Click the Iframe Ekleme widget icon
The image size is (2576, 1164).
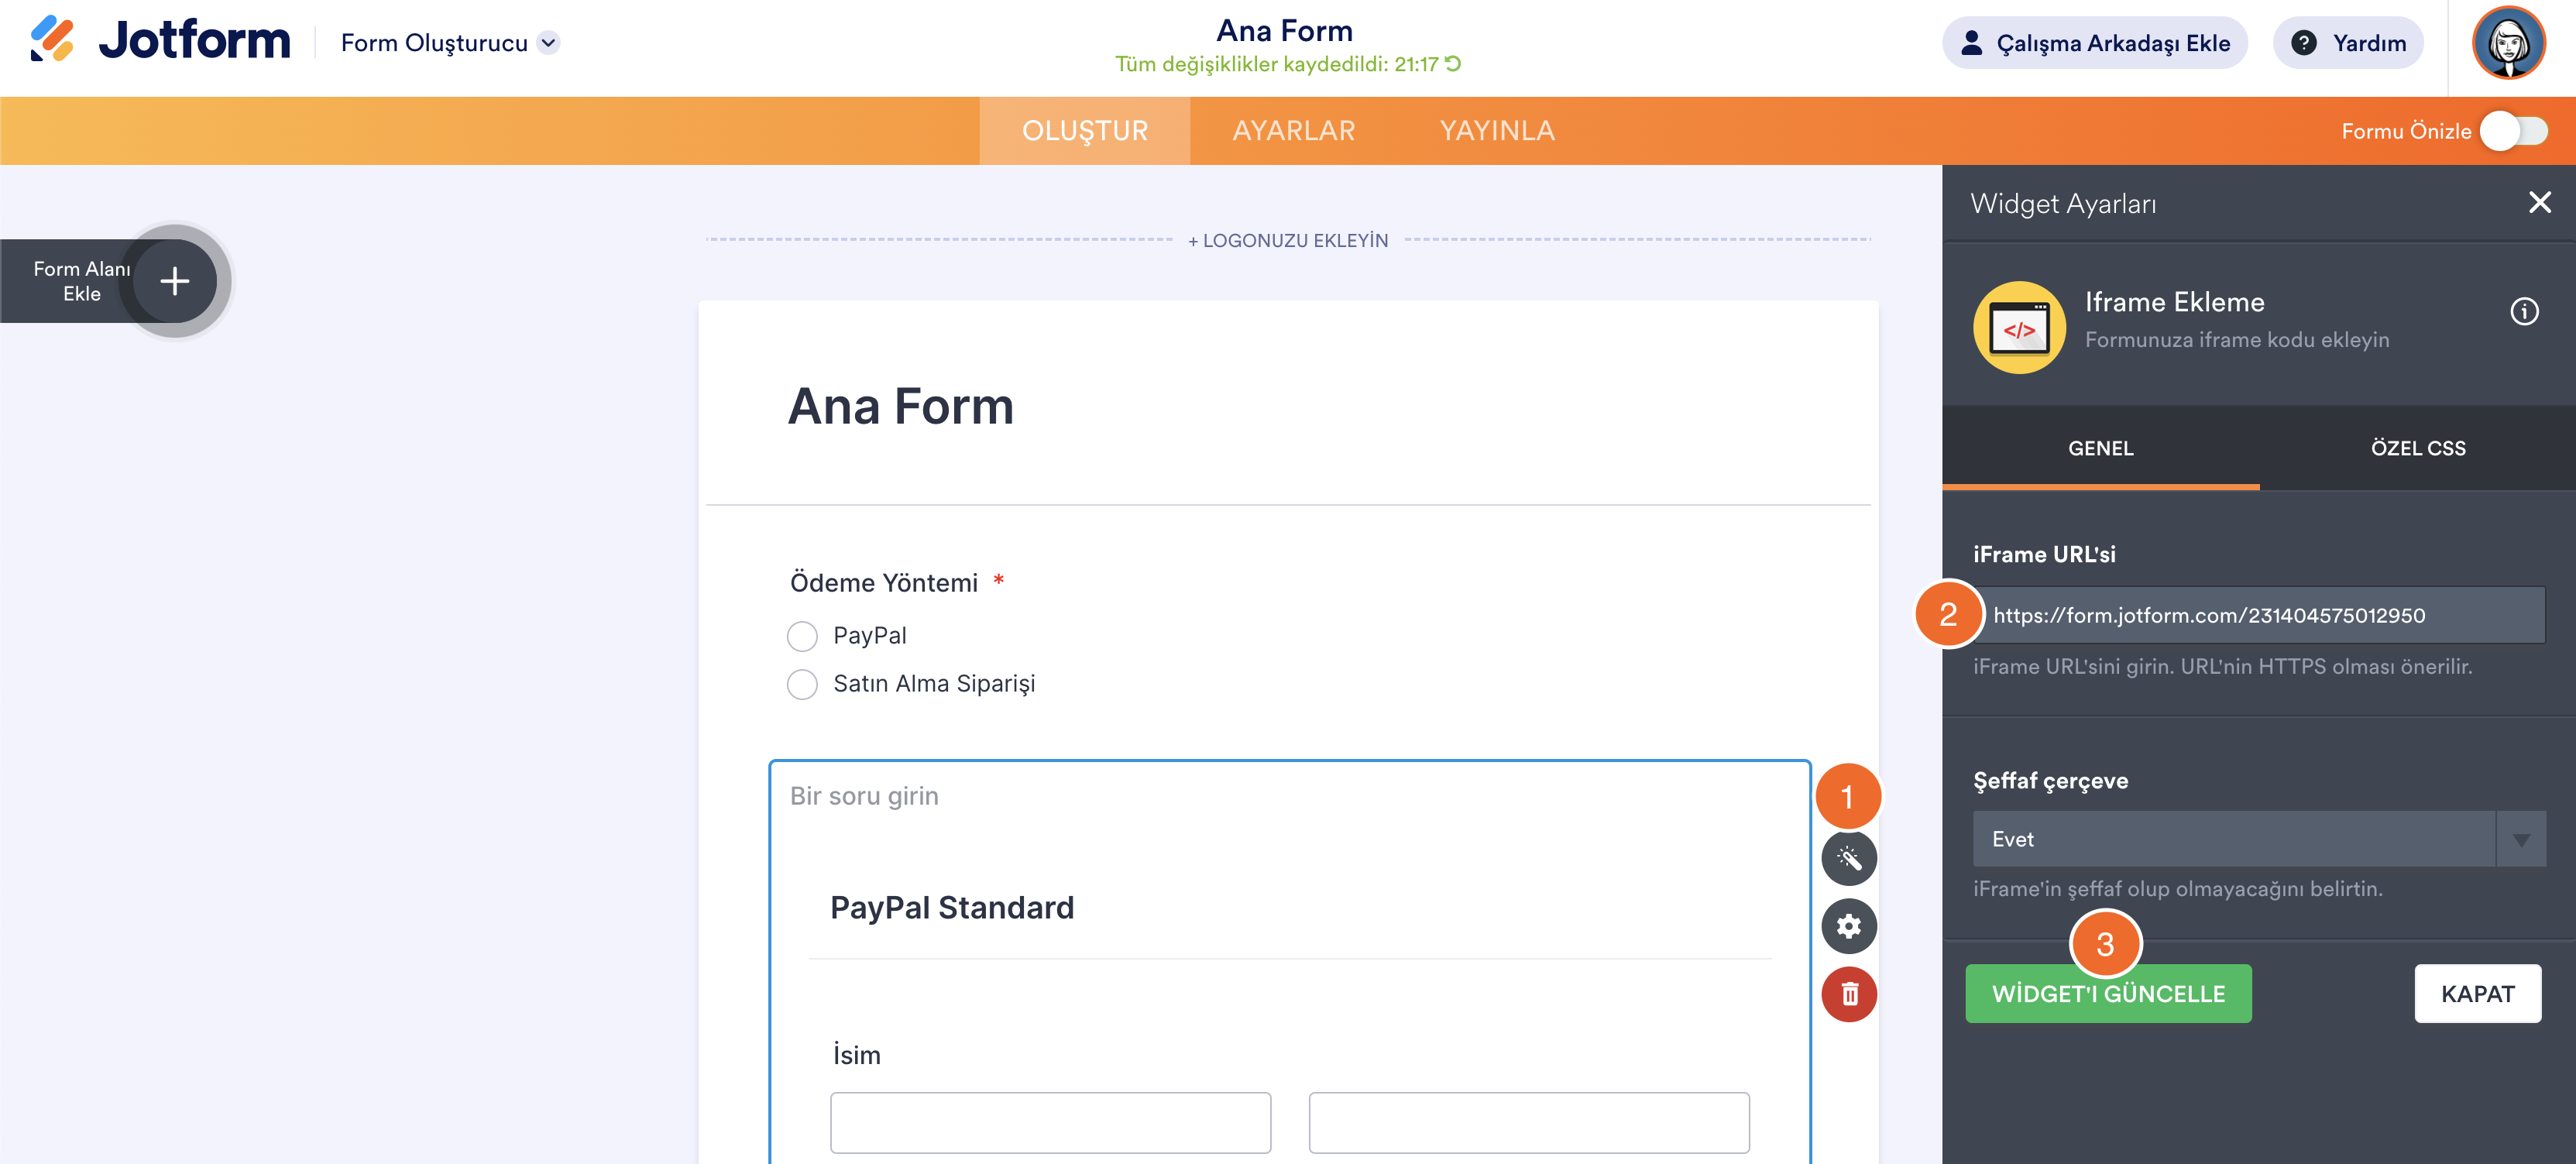tap(2018, 327)
